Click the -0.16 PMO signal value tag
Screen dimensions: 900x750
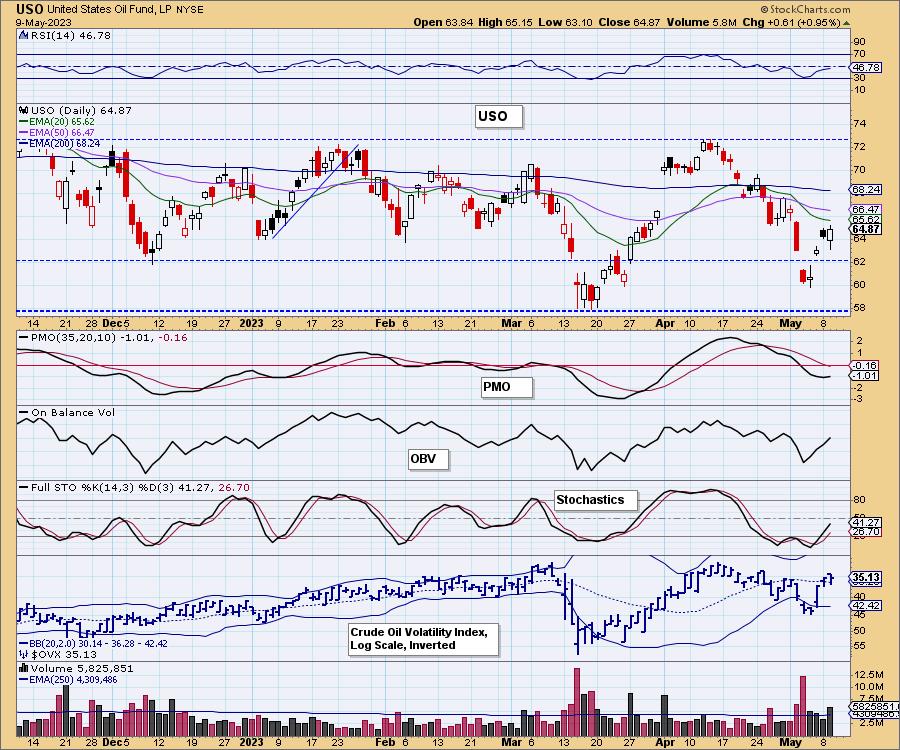pos(865,366)
